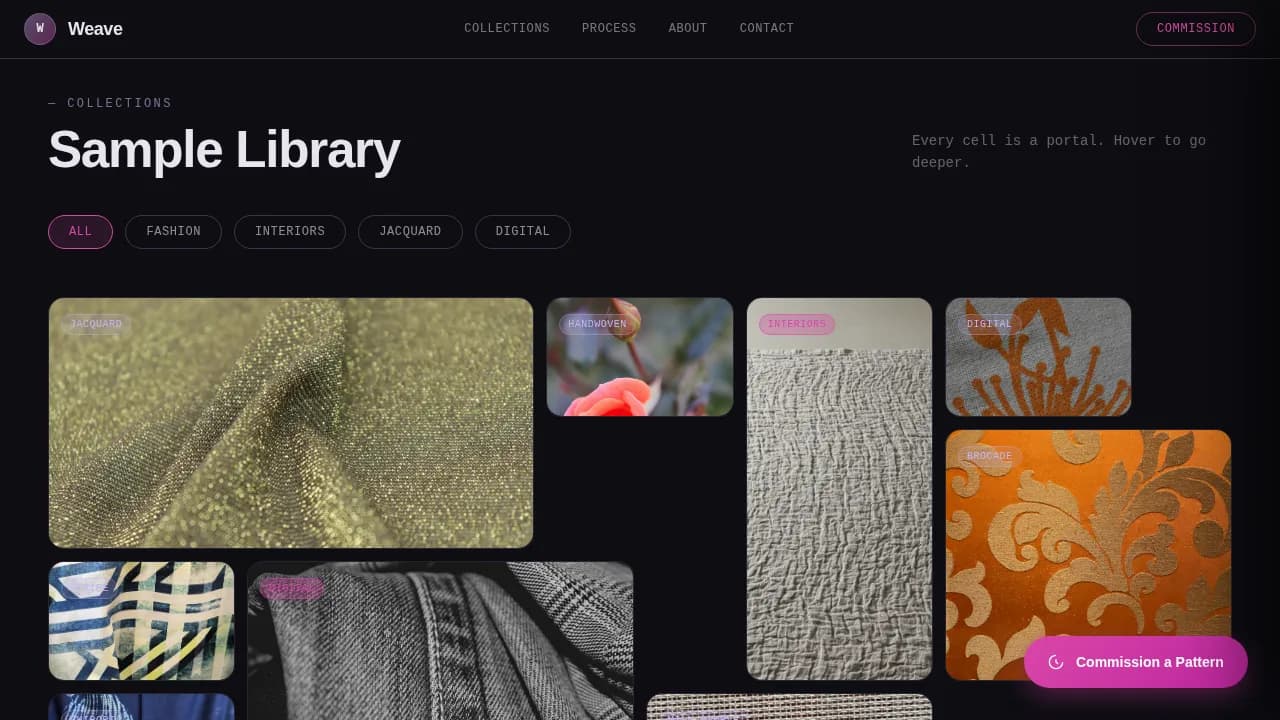The height and width of the screenshot is (720, 1280).
Task: Click the pink Interiors tag label
Action: tap(797, 324)
